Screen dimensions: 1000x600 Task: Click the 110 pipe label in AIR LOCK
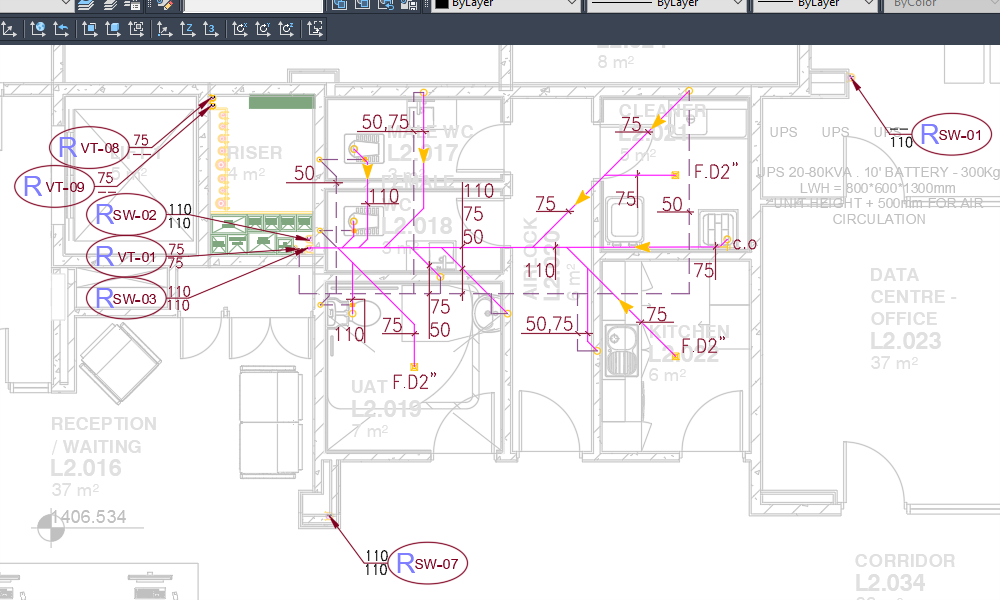pyautogui.click(x=540, y=271)
